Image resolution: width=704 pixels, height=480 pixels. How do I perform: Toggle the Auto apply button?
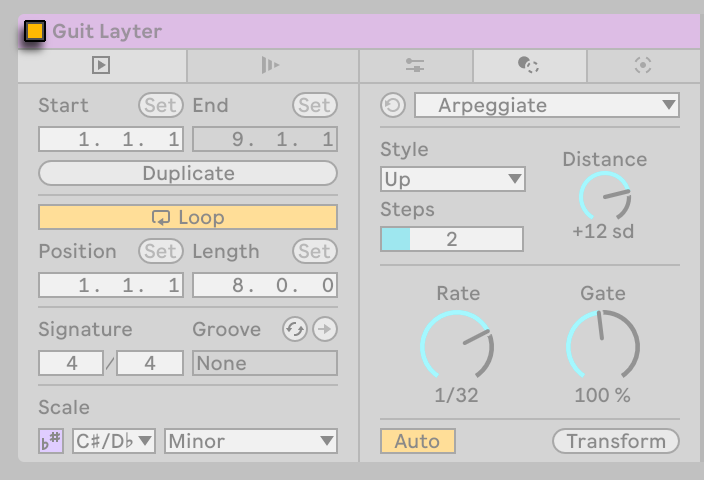(x=418, y=441)
